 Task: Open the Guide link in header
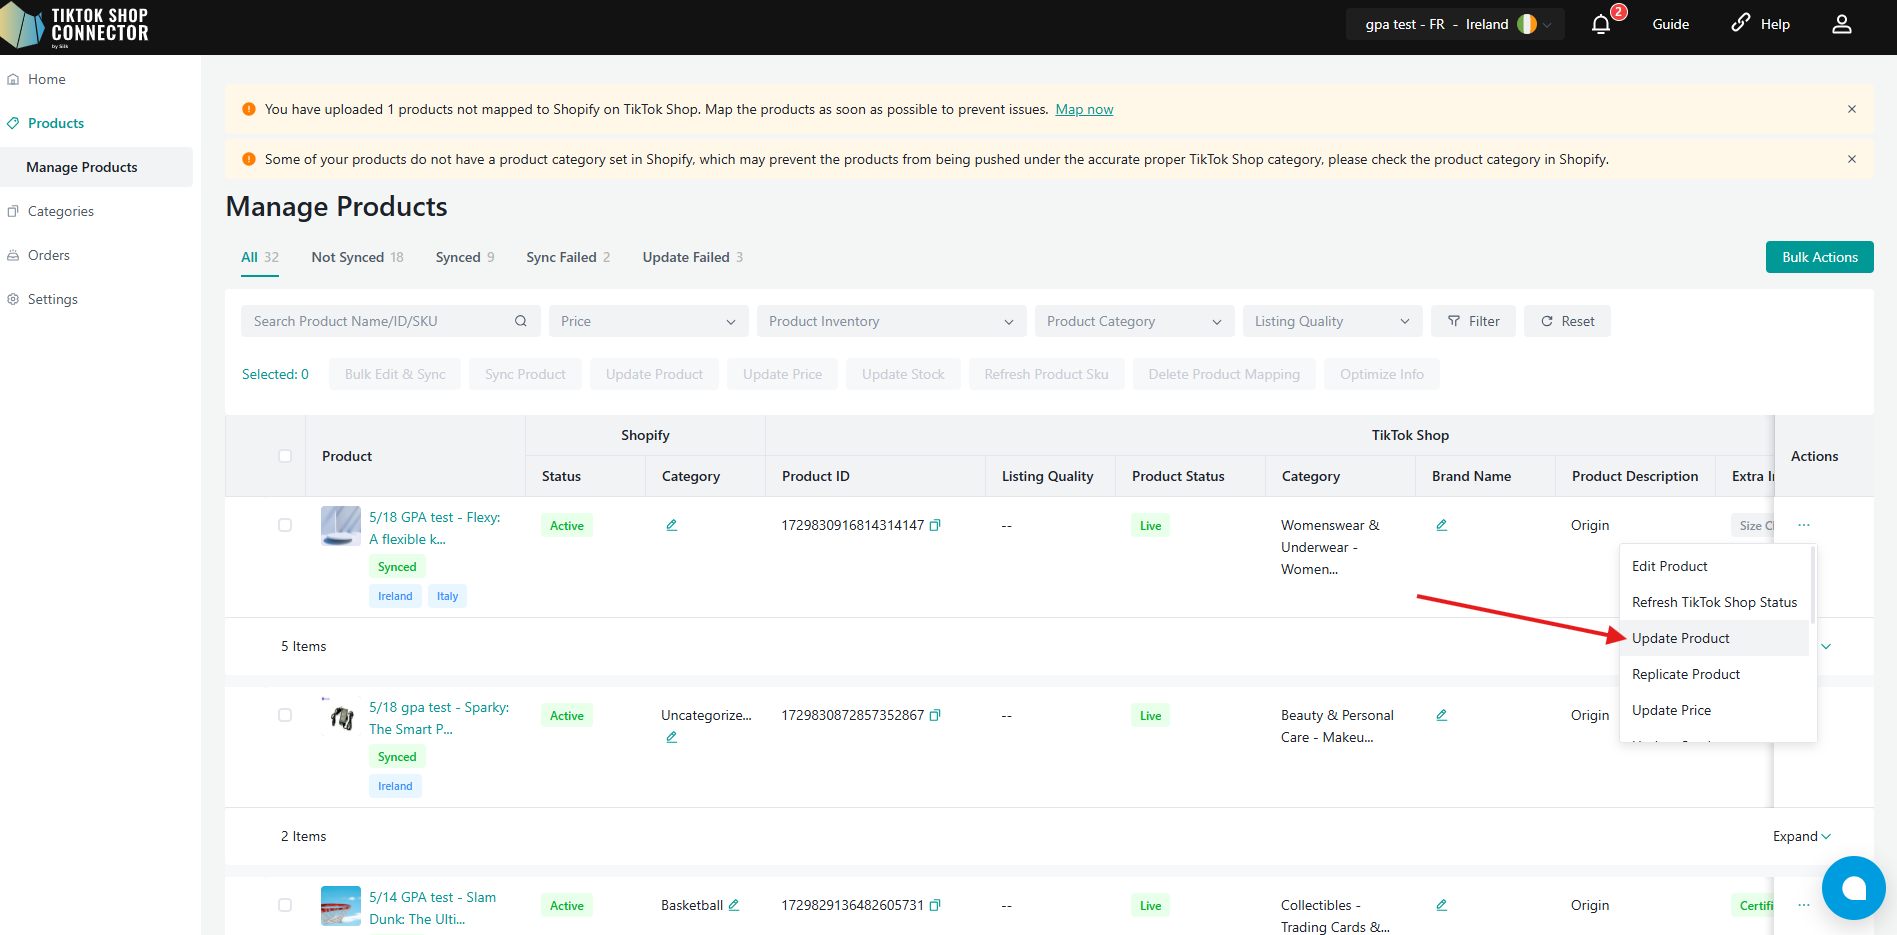[1671, 24]
